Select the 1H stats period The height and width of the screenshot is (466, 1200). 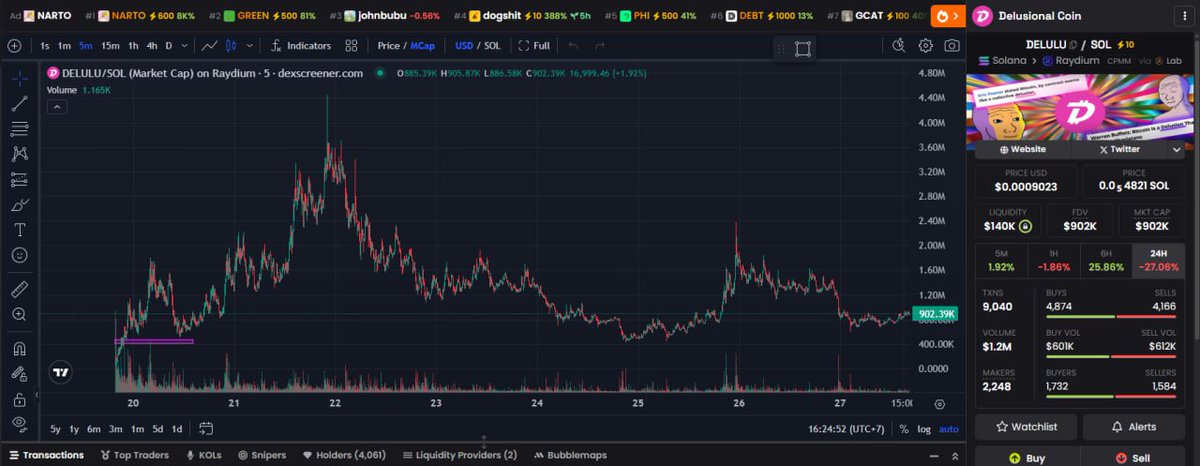tap(1055, 260)
